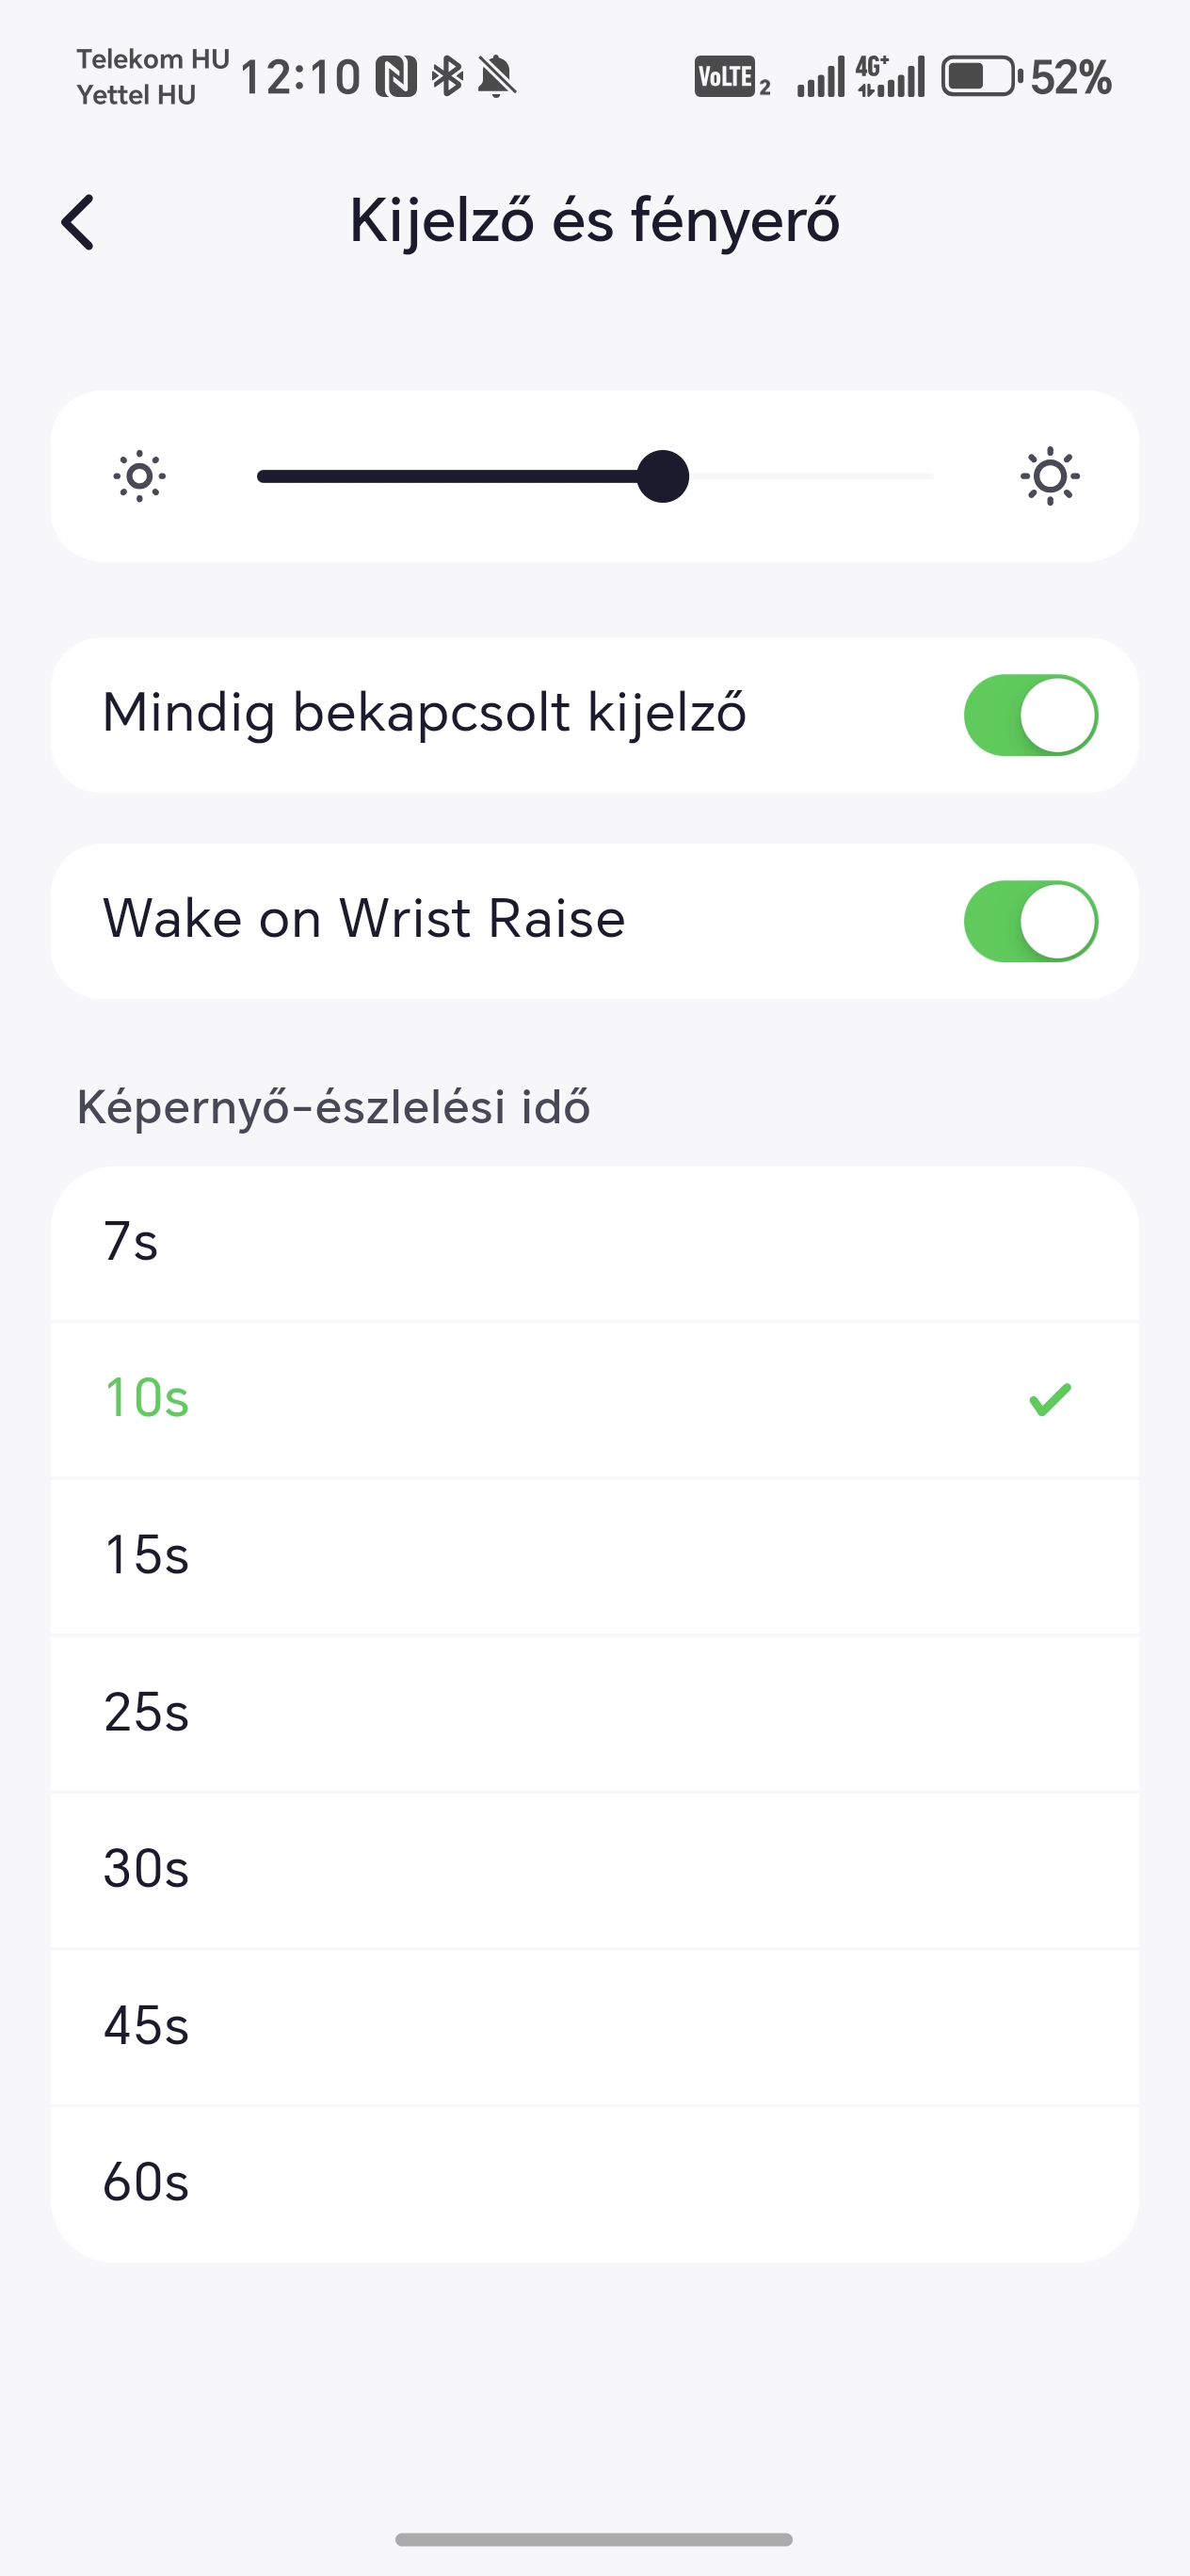Toggle Mindig bekapcsolt kijelző switch
Viewport: 1190px width, 2576px height.
(x=1031, y=715)
